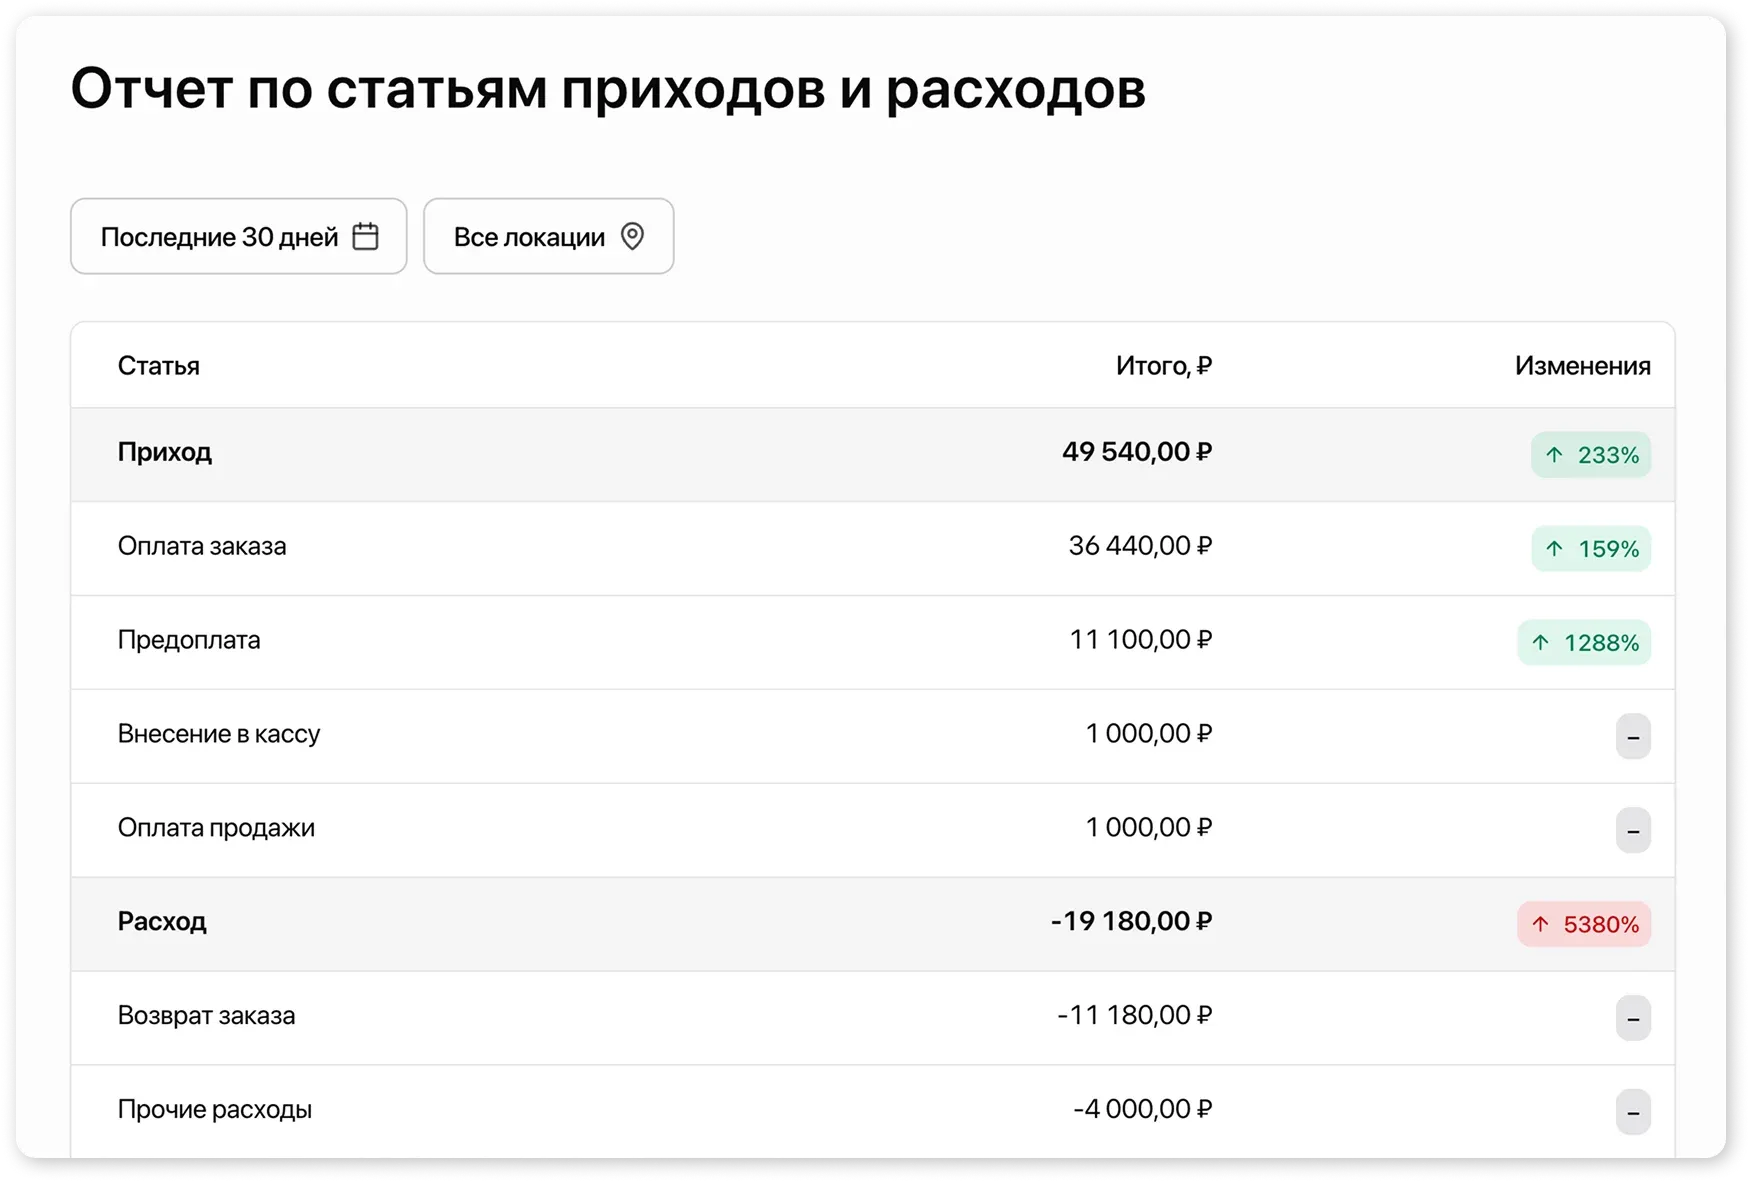Select the Оплата заказа row
Screen dimensions: 1750x1182
pyautogui.click(x=600, y=547)
